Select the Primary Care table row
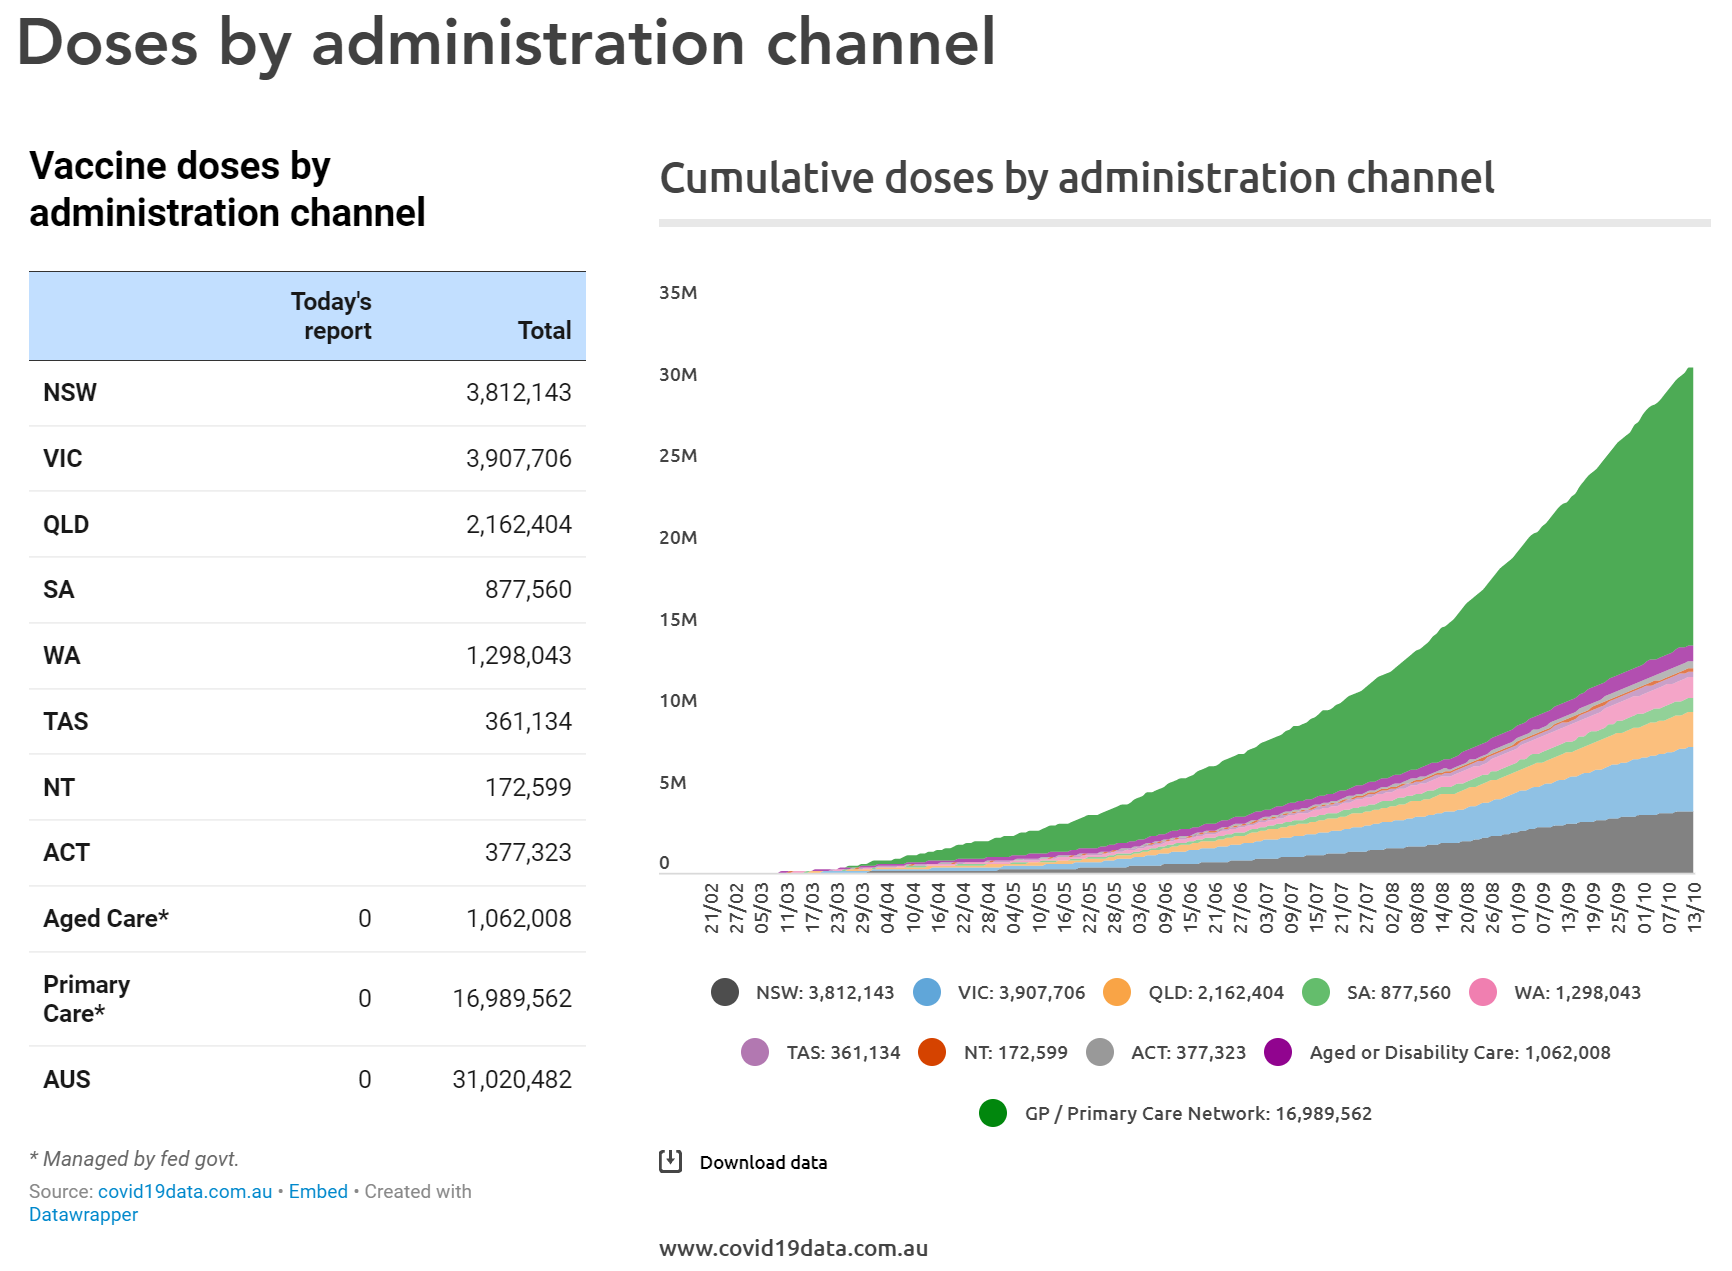Screen dimensions: 1732x1271 pos(307,998)
